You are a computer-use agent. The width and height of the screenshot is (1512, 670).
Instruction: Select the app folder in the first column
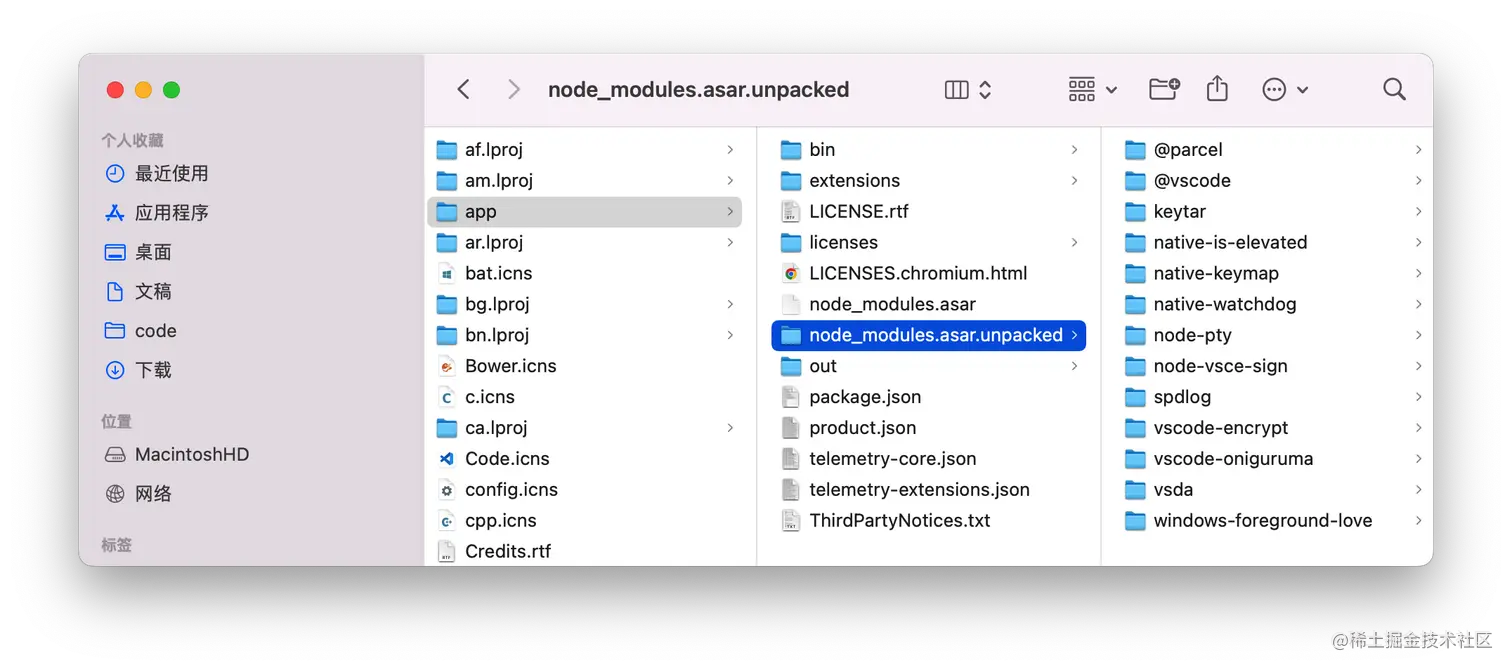(x=481, y=211)
